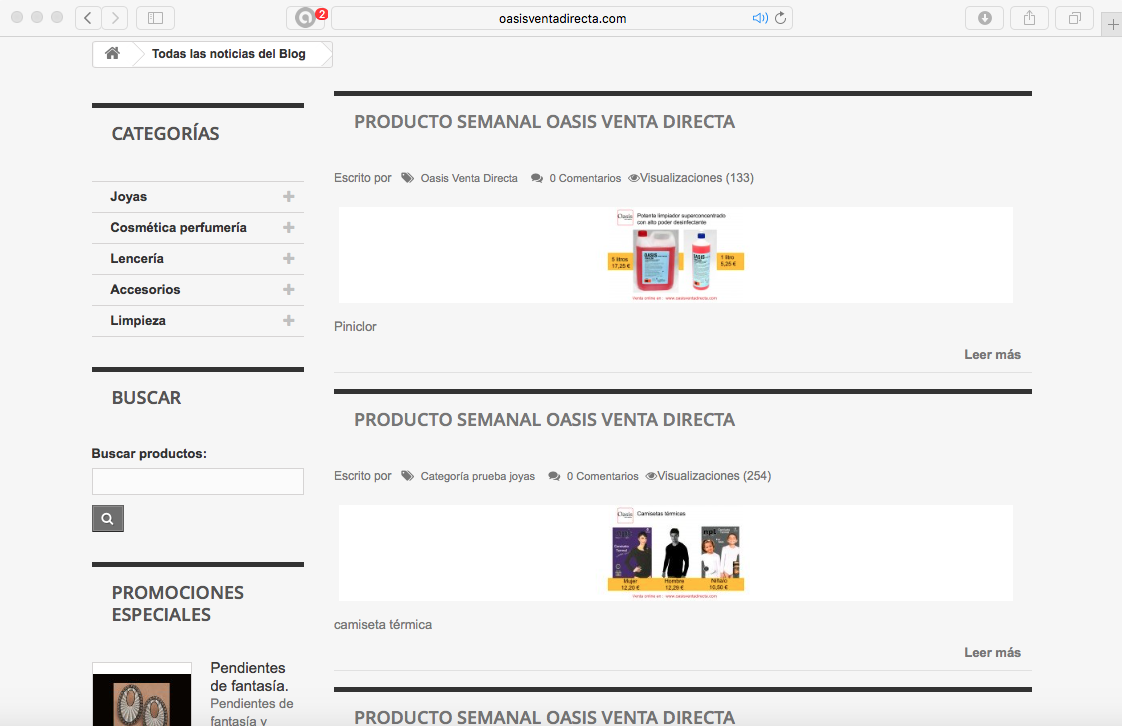Click comments bubble icon of Piniclor post
This screenshot has width=1122, height=726.
point(537,178)
